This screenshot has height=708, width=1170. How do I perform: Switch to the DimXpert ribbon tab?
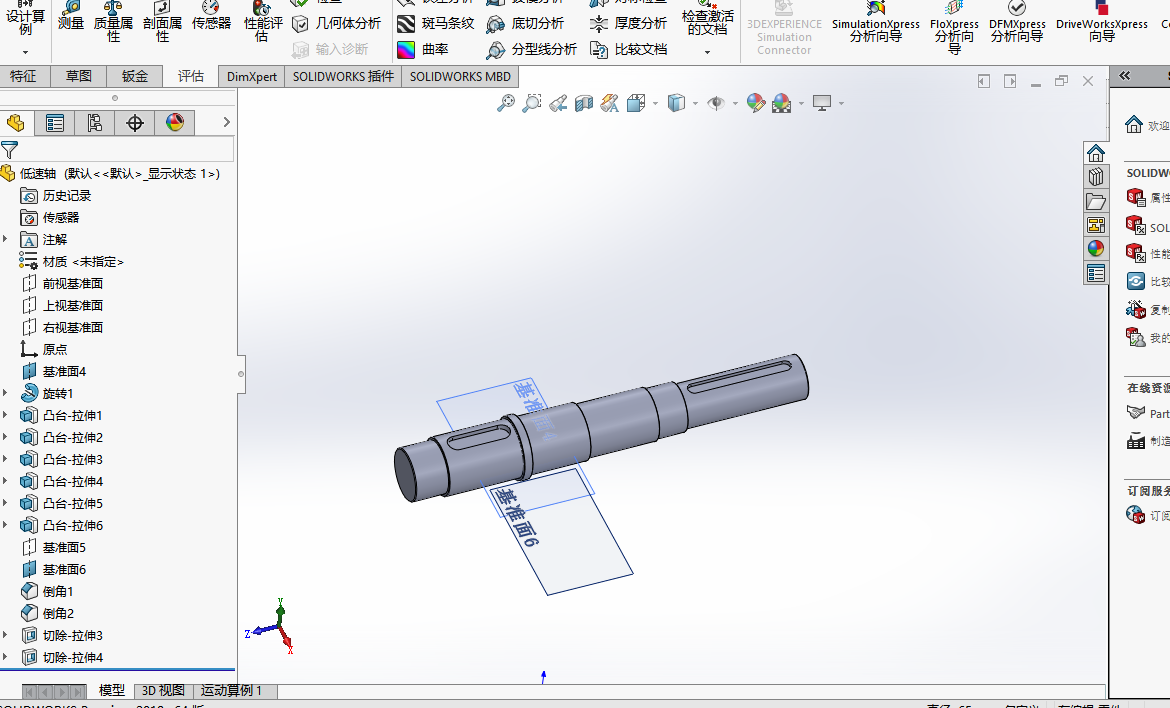[251, 76]
